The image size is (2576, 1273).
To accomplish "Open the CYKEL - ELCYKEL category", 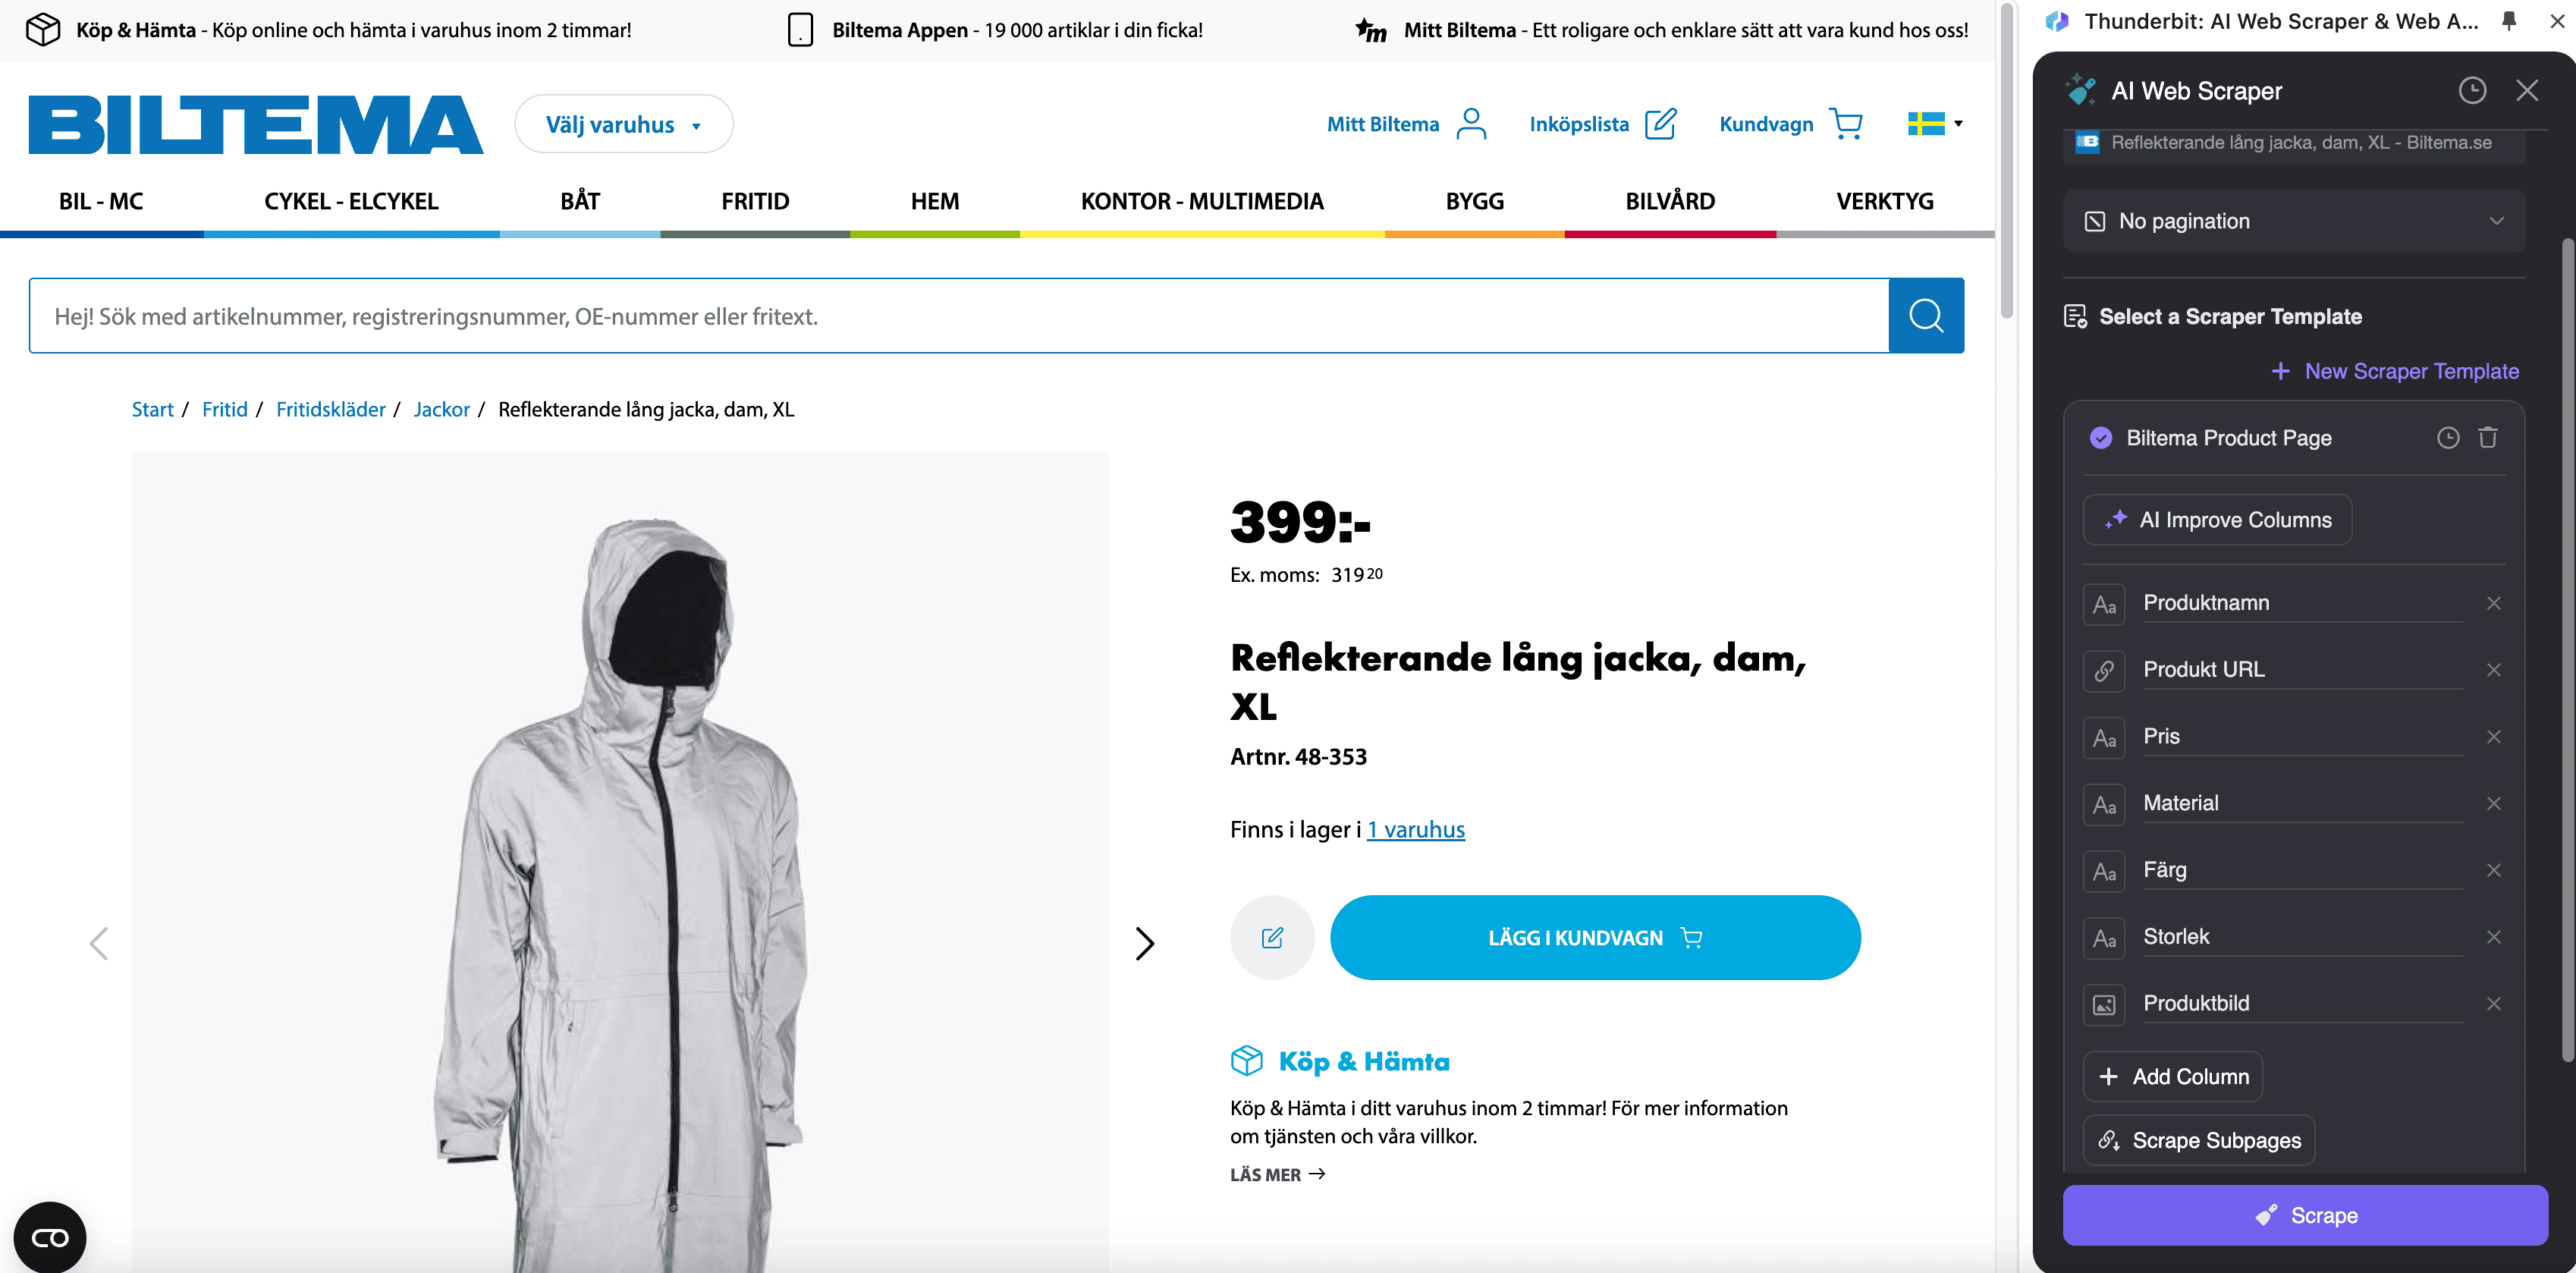I will (x=351, y=202).
